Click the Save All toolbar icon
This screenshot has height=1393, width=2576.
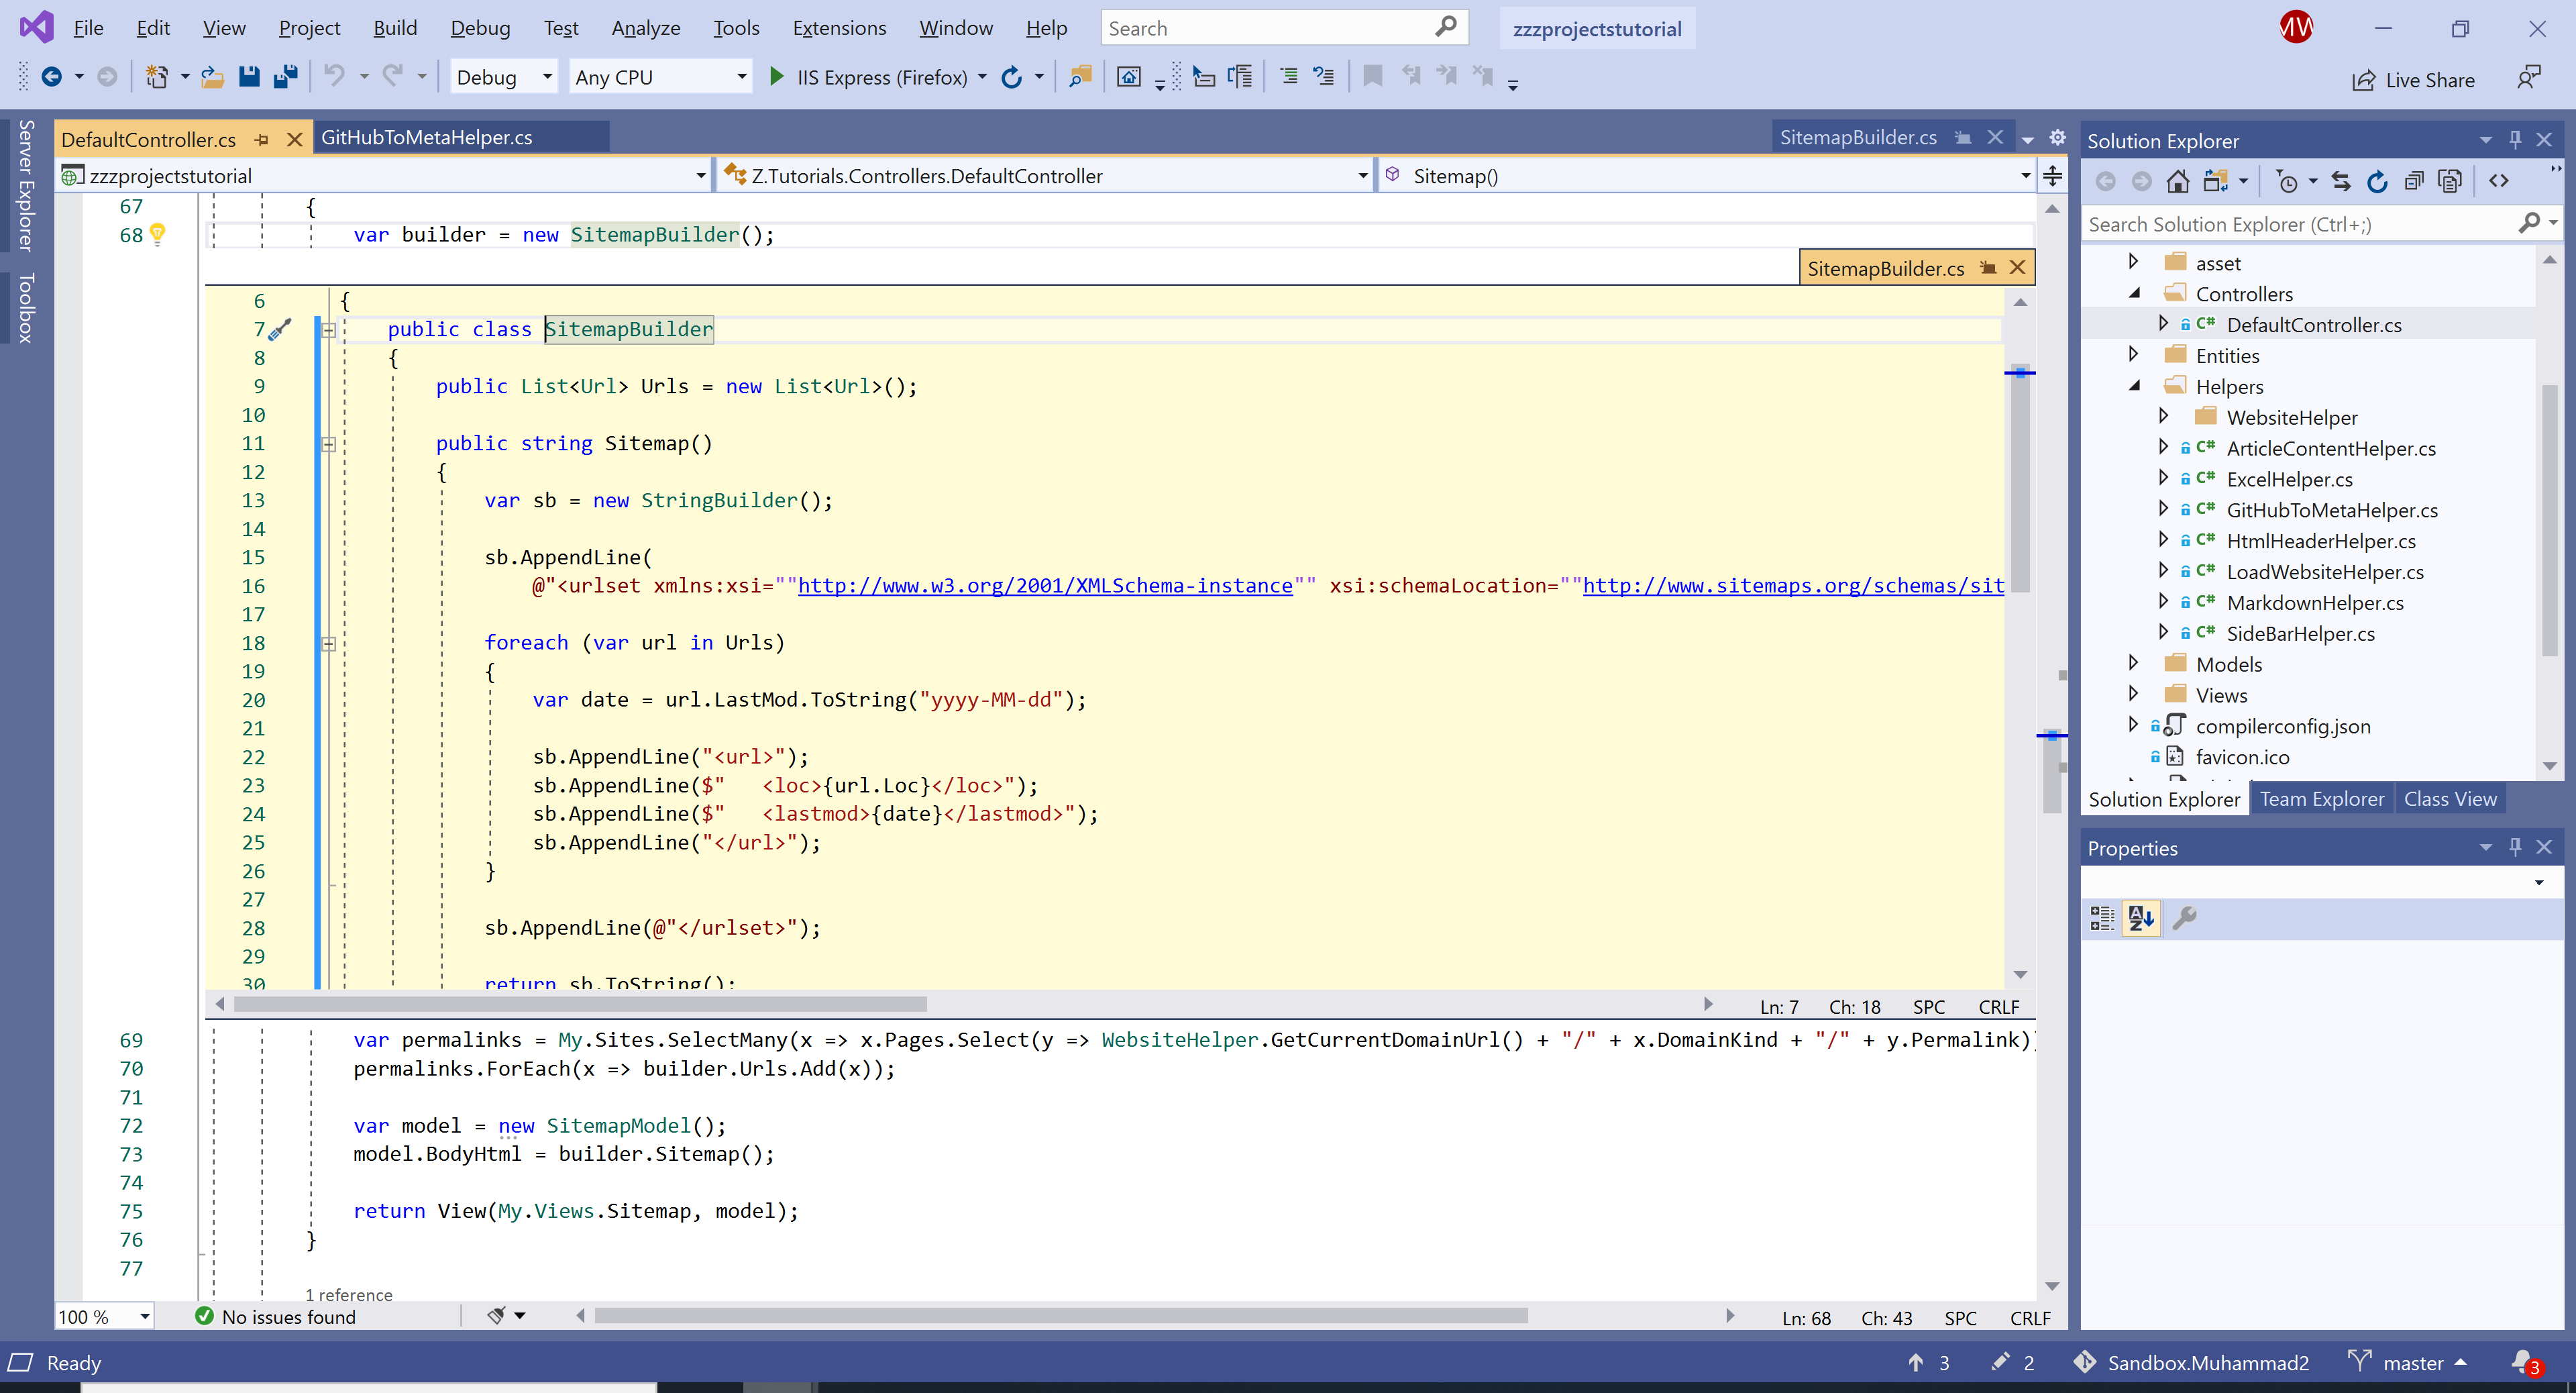(x=286, y=77)
